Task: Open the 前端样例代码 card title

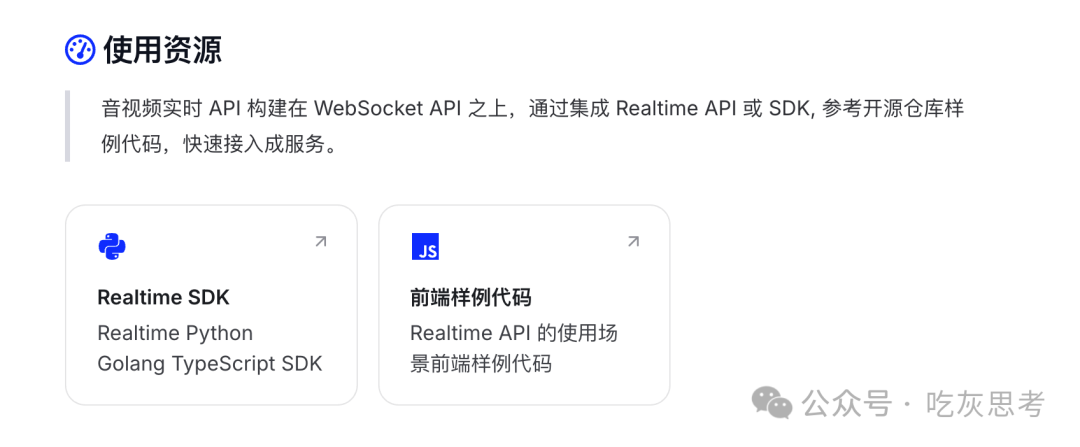Action: click(470, 298)
